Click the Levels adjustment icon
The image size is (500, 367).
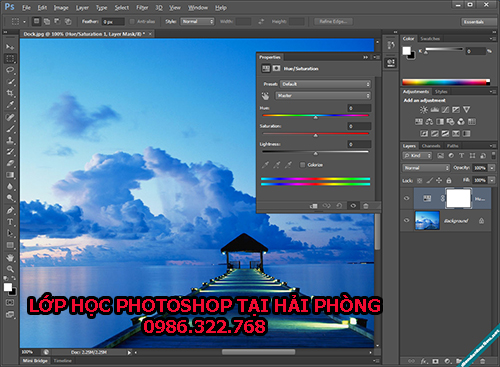(x=435, y=110)
